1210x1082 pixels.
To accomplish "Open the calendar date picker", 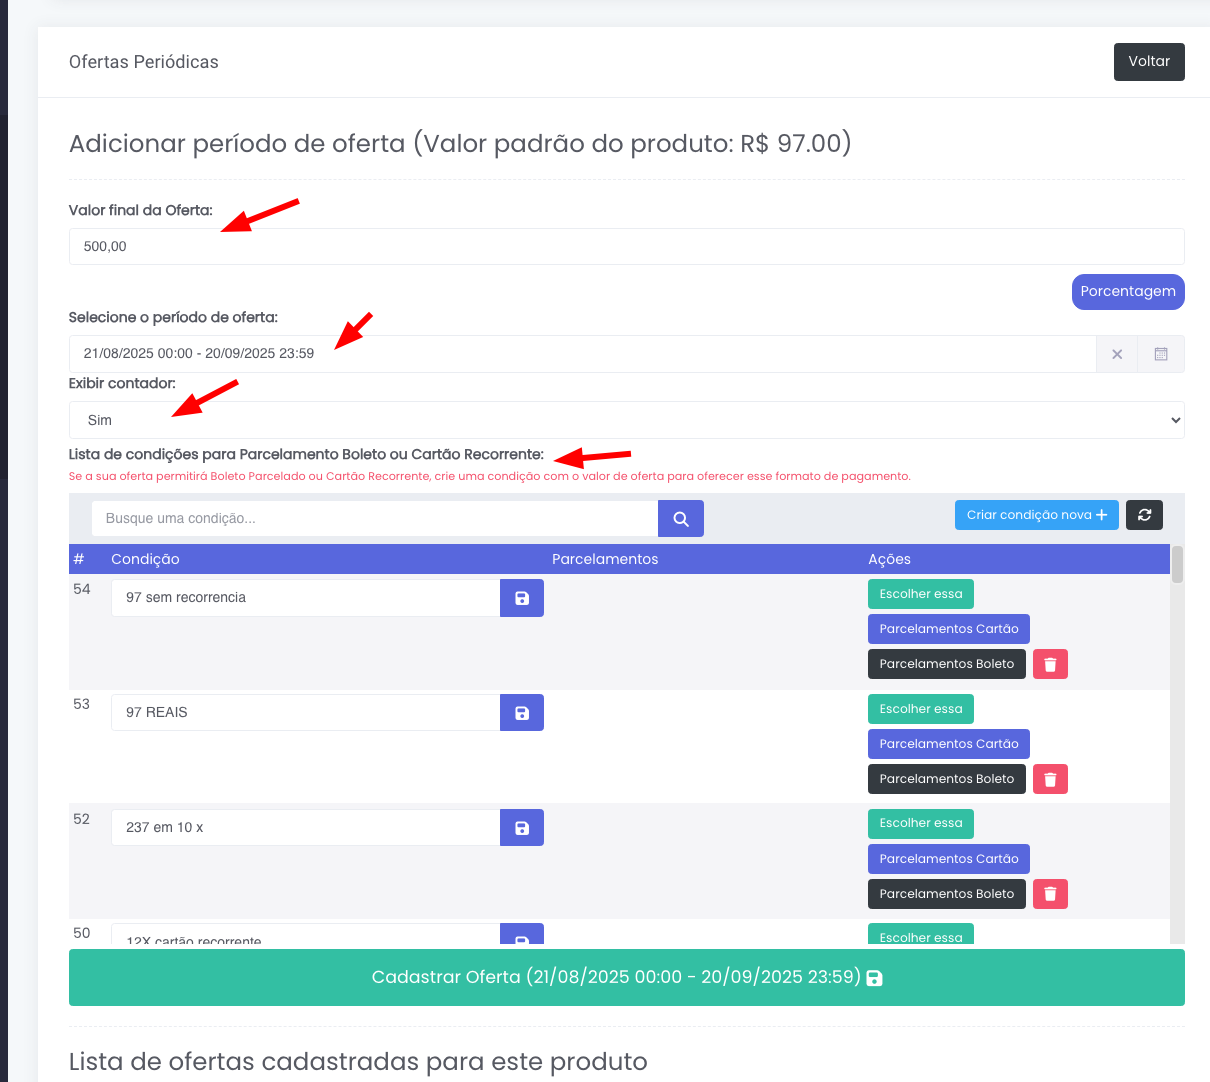I will click(1161, 354).
